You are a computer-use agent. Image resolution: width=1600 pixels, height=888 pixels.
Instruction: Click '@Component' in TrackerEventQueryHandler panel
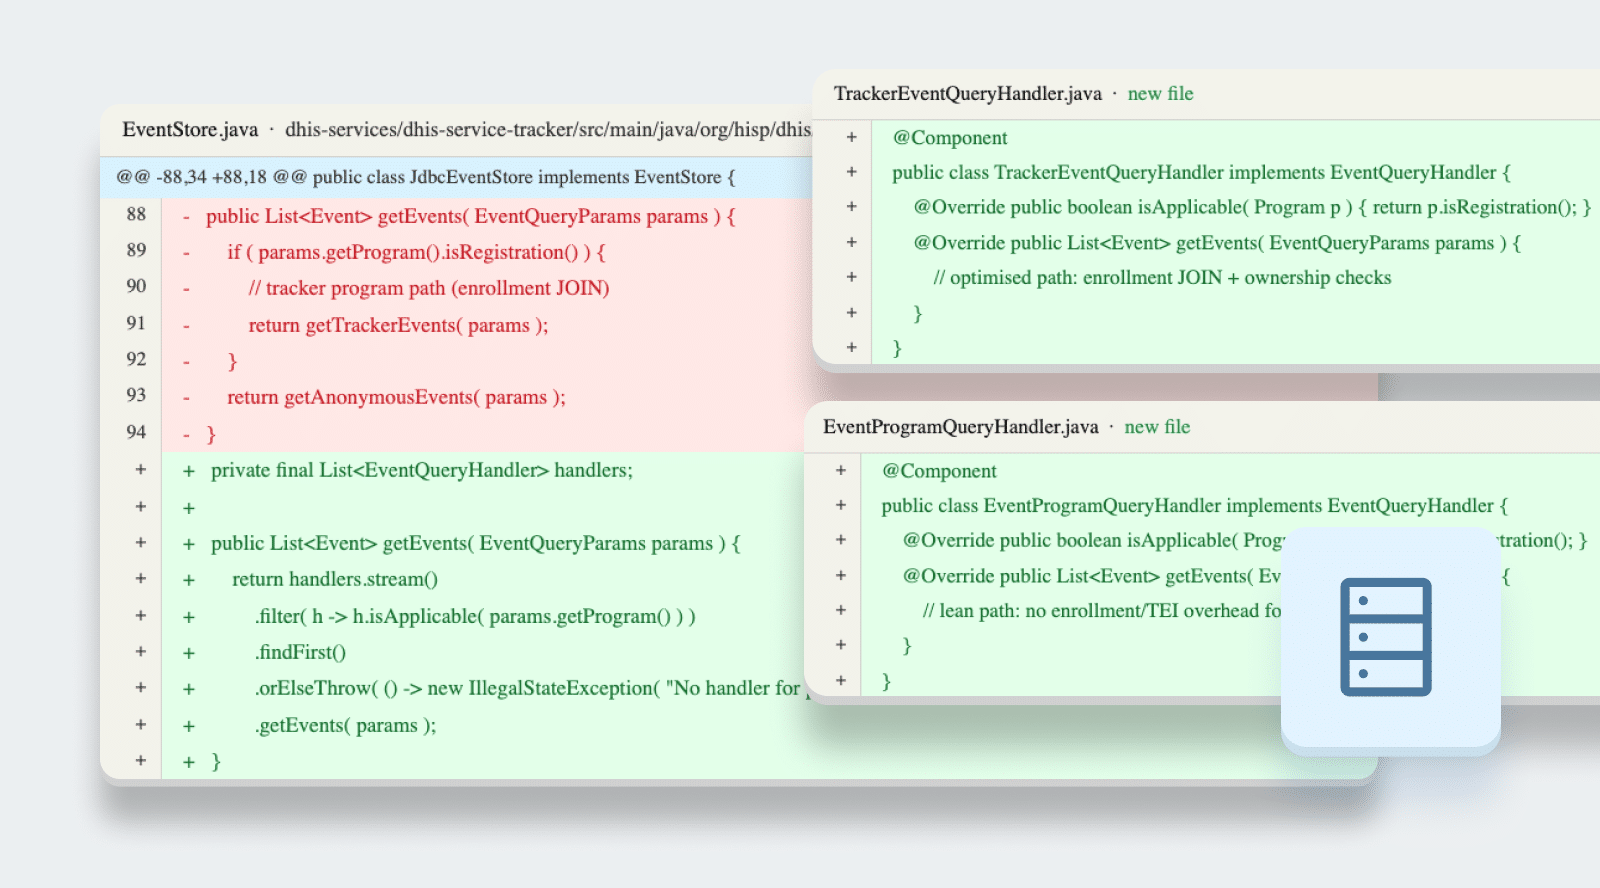(x=950, y=138)
